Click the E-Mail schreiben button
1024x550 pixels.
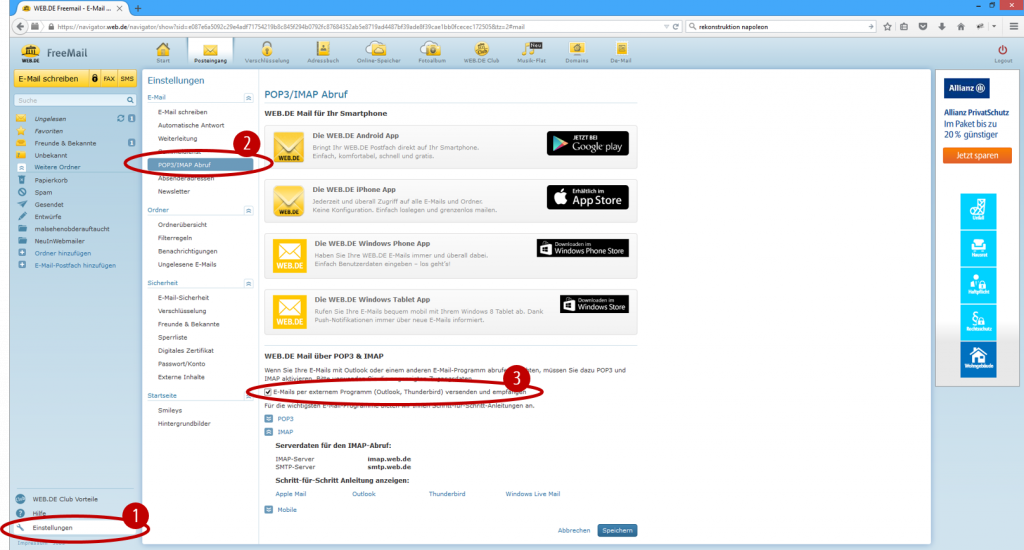51,78
